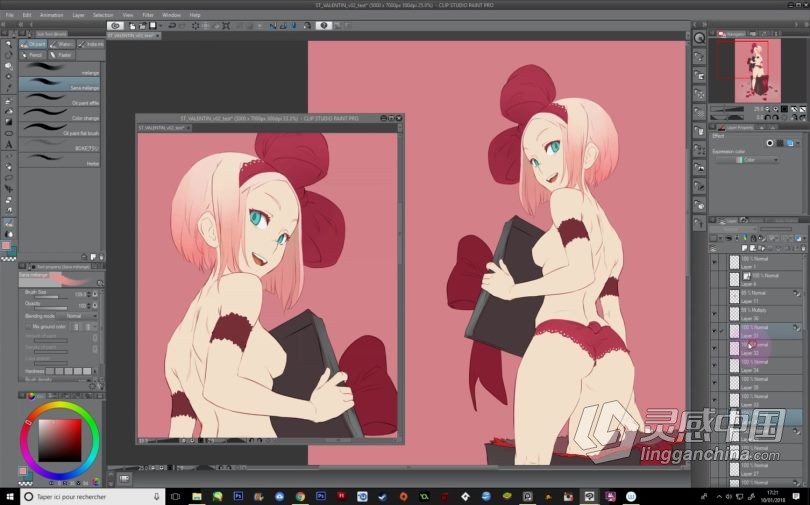Click the Navigator thumbnail preview
The image size is (810, 505).
[757, 71]
